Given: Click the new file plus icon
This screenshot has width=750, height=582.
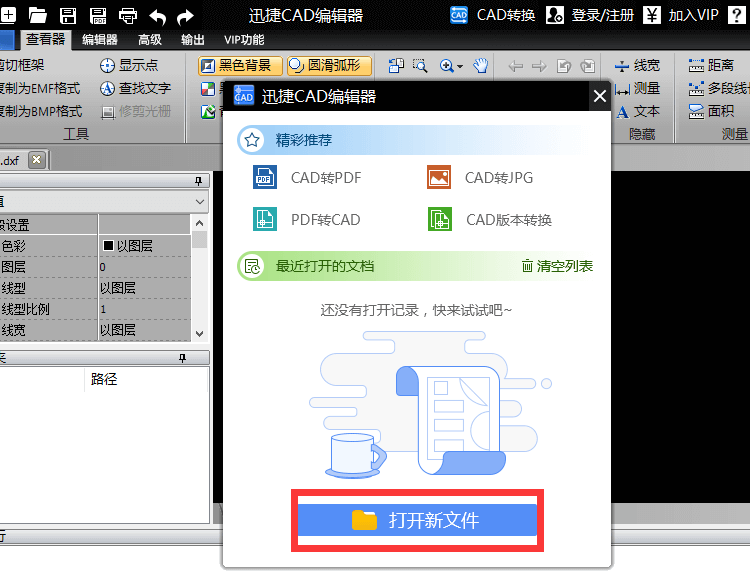Looking at the screenshot, I should coord(7,15).
